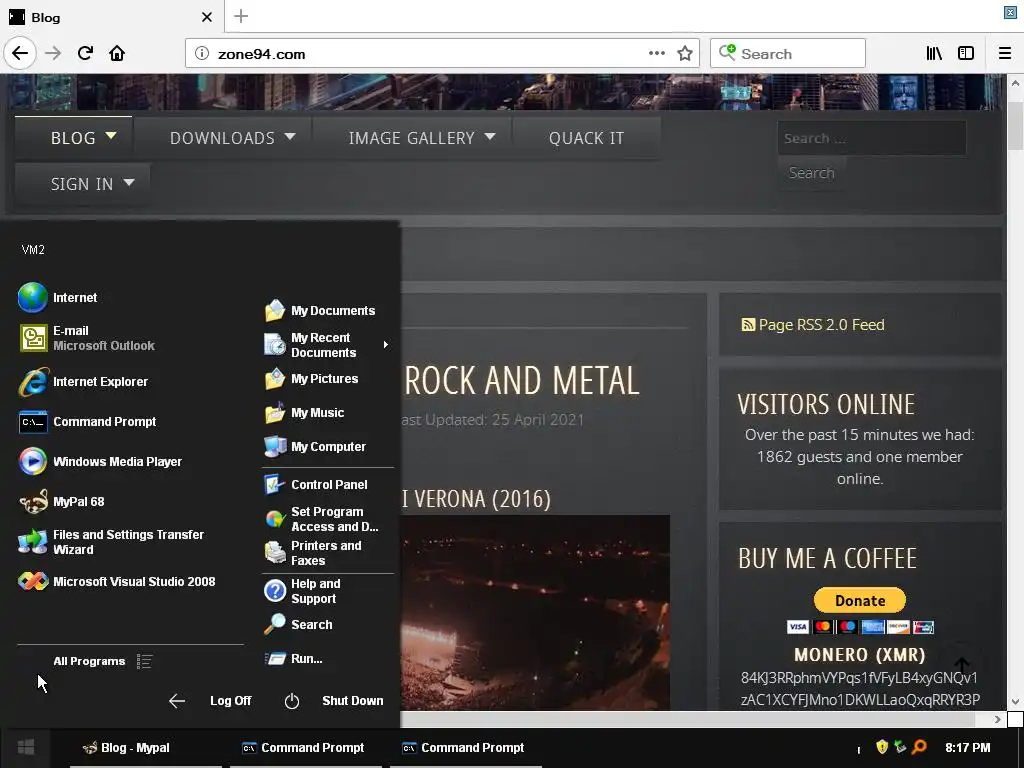
Task: Launch E-mail Microsoft Outlook from Start menu
Action: point(87,338)
